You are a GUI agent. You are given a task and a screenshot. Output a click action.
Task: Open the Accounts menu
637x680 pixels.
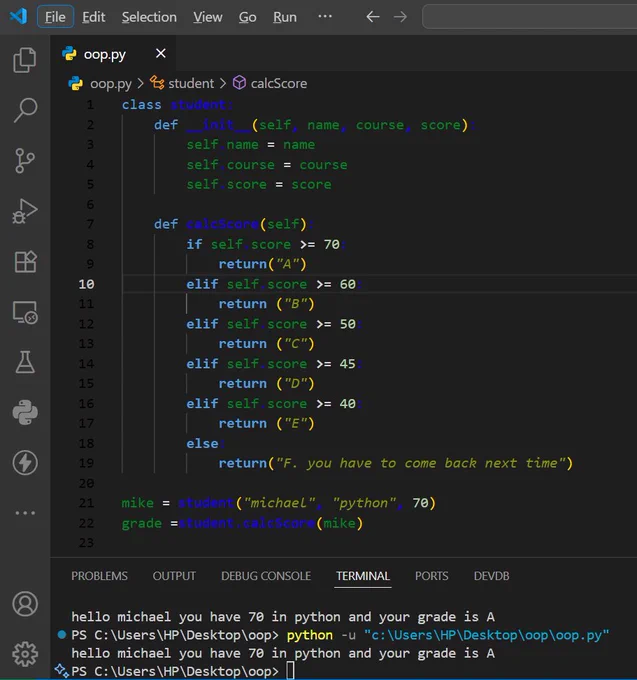tap(25, 604)
